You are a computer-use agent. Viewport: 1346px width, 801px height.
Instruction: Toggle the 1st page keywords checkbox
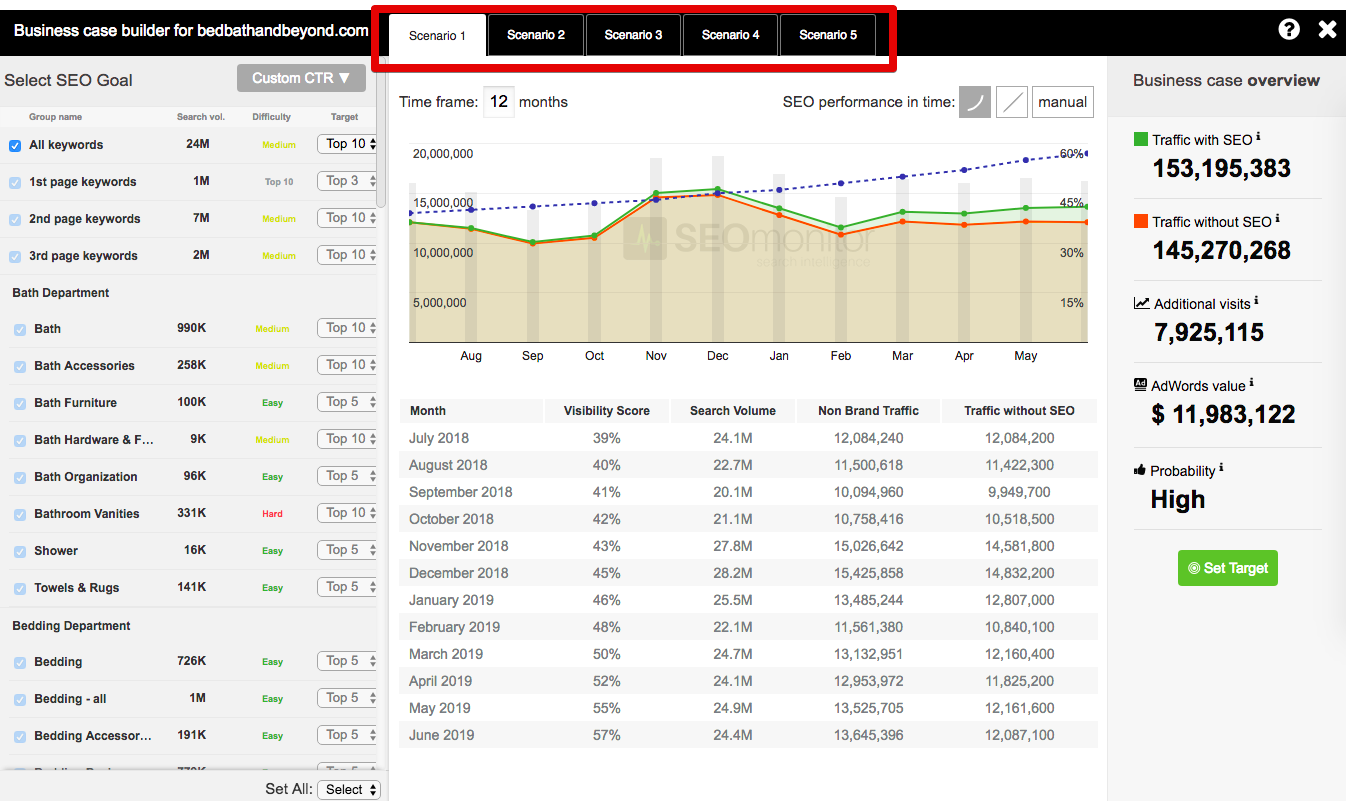pyautogui.click(x=15, y=182)
